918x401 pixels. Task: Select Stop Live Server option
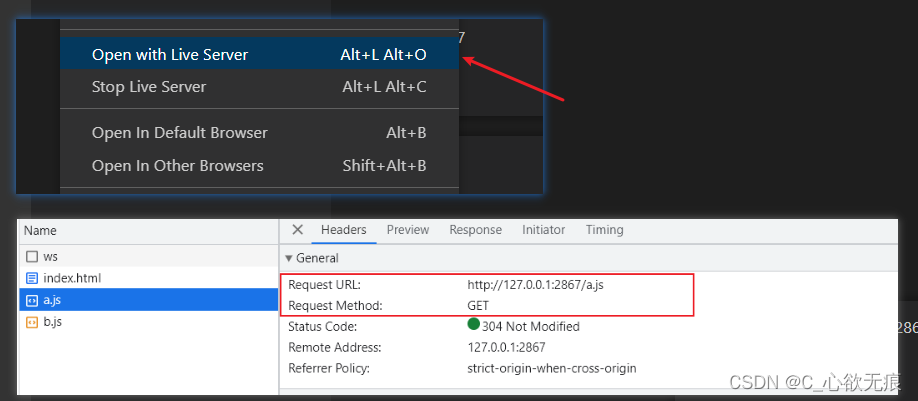click(x=149, y=87)
